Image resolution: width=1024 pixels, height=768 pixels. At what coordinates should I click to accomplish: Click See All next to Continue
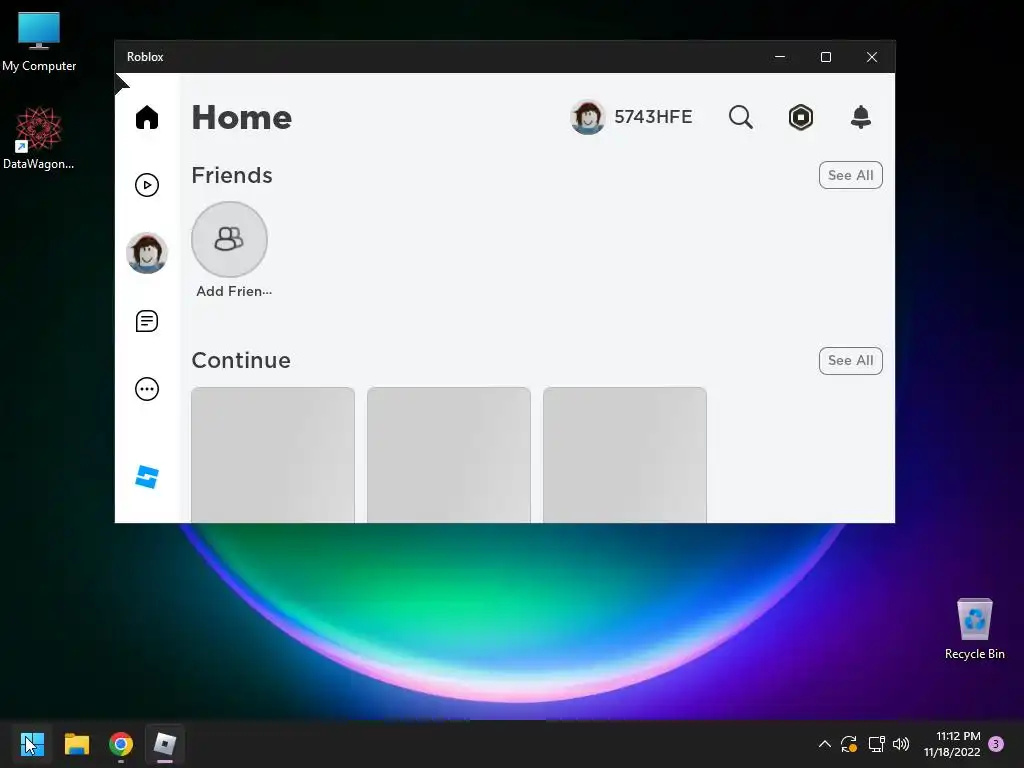850,360
